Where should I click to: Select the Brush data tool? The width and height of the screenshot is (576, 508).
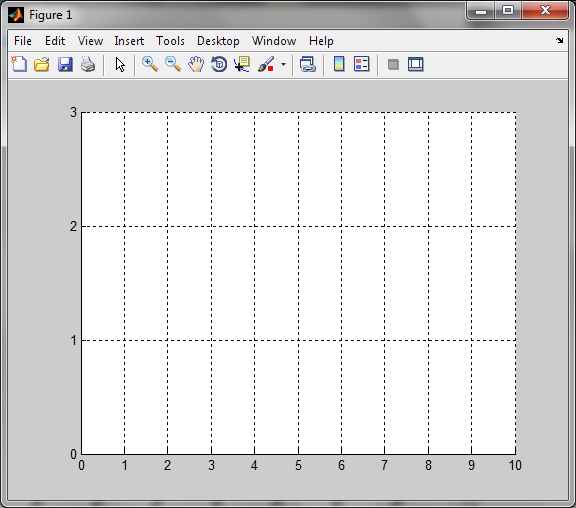(267, 64)
